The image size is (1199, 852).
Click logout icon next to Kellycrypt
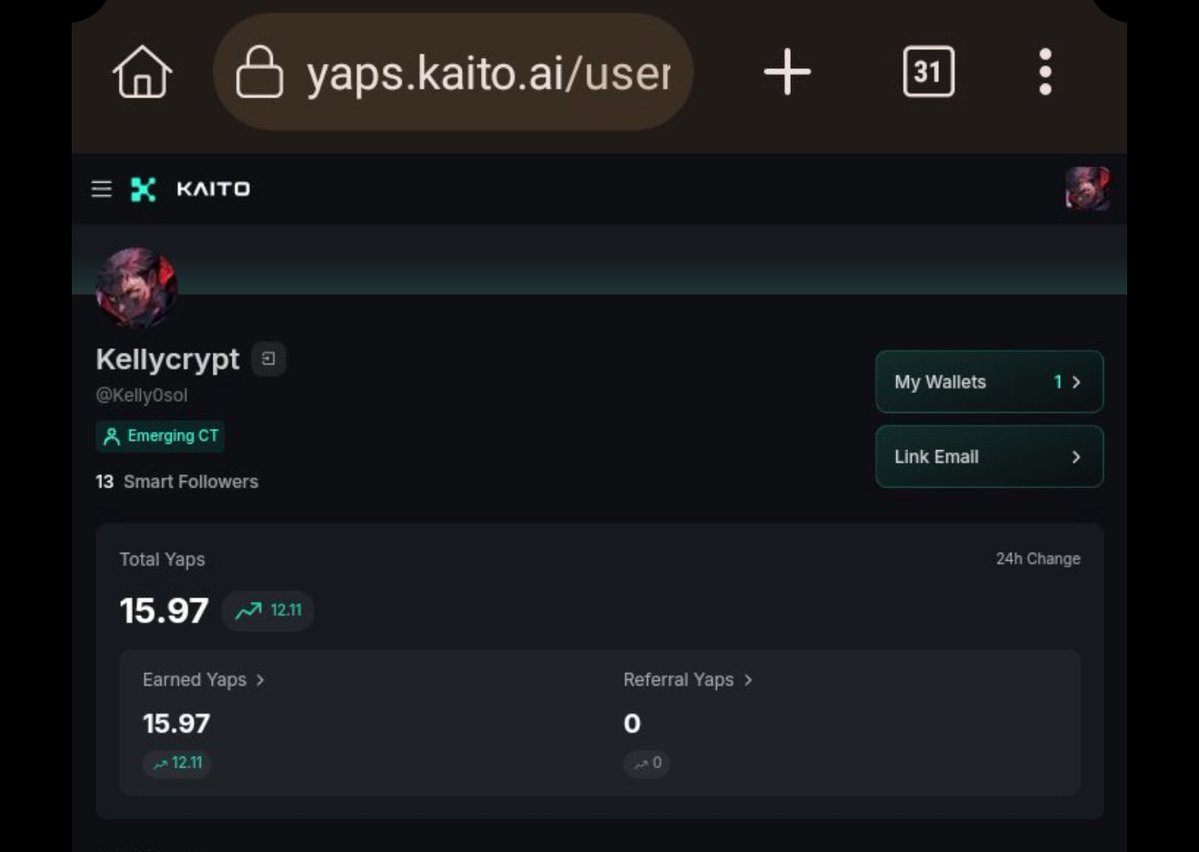pos(268,359)
